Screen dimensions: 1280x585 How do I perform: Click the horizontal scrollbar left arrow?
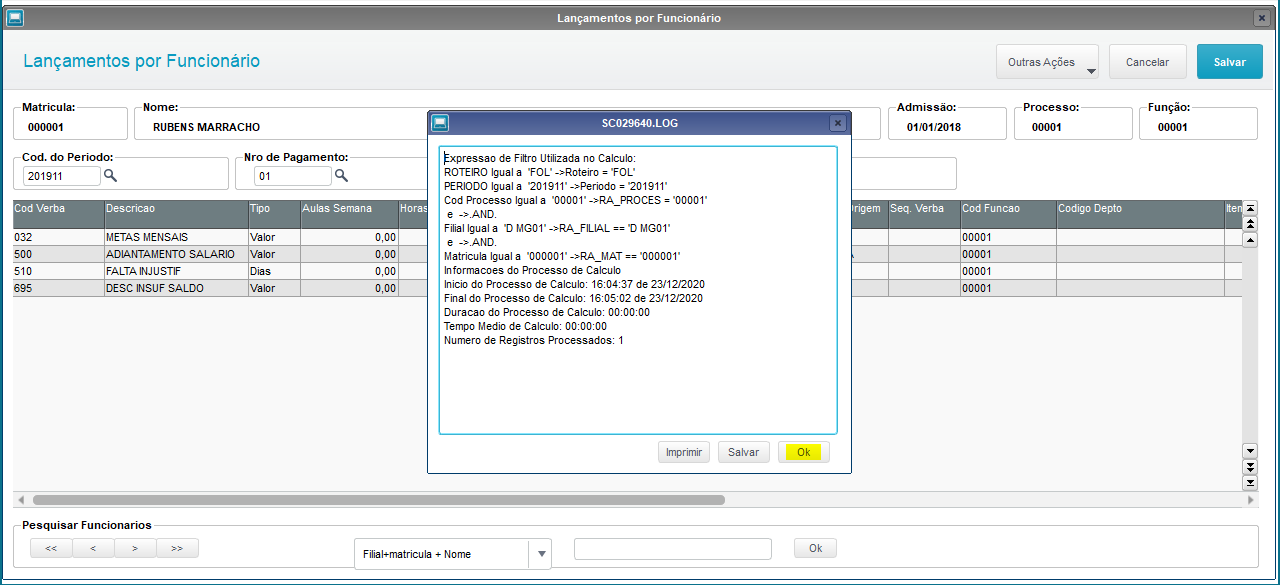point(19,499)
